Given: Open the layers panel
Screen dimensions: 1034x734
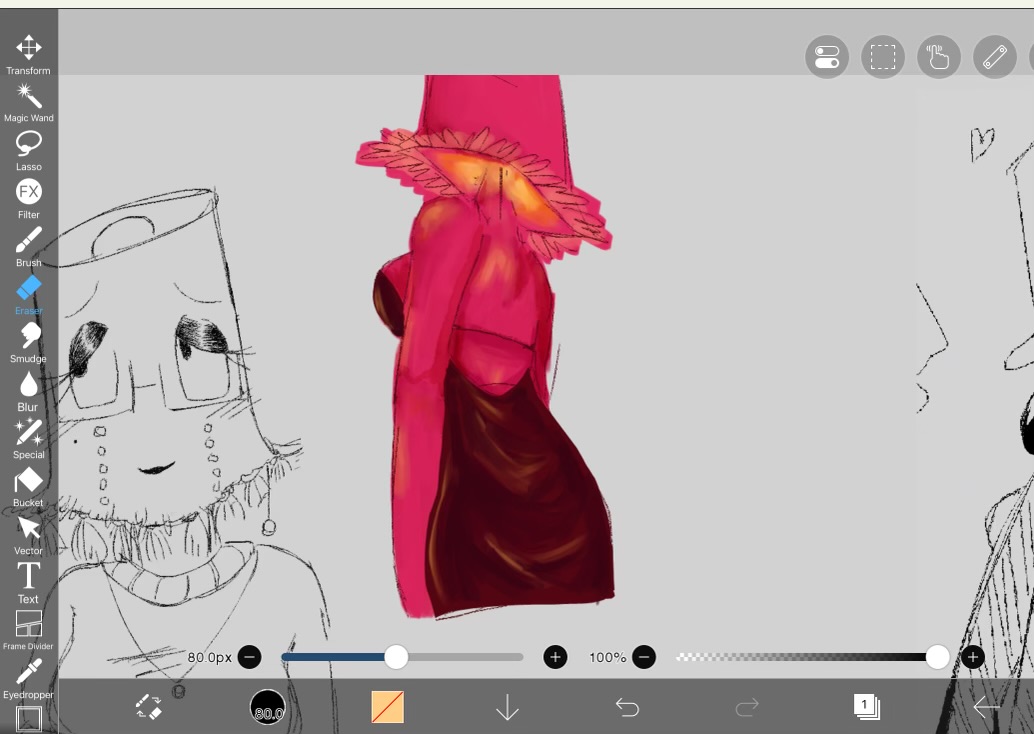Looking at the screenshot, I should coord(867,707).
